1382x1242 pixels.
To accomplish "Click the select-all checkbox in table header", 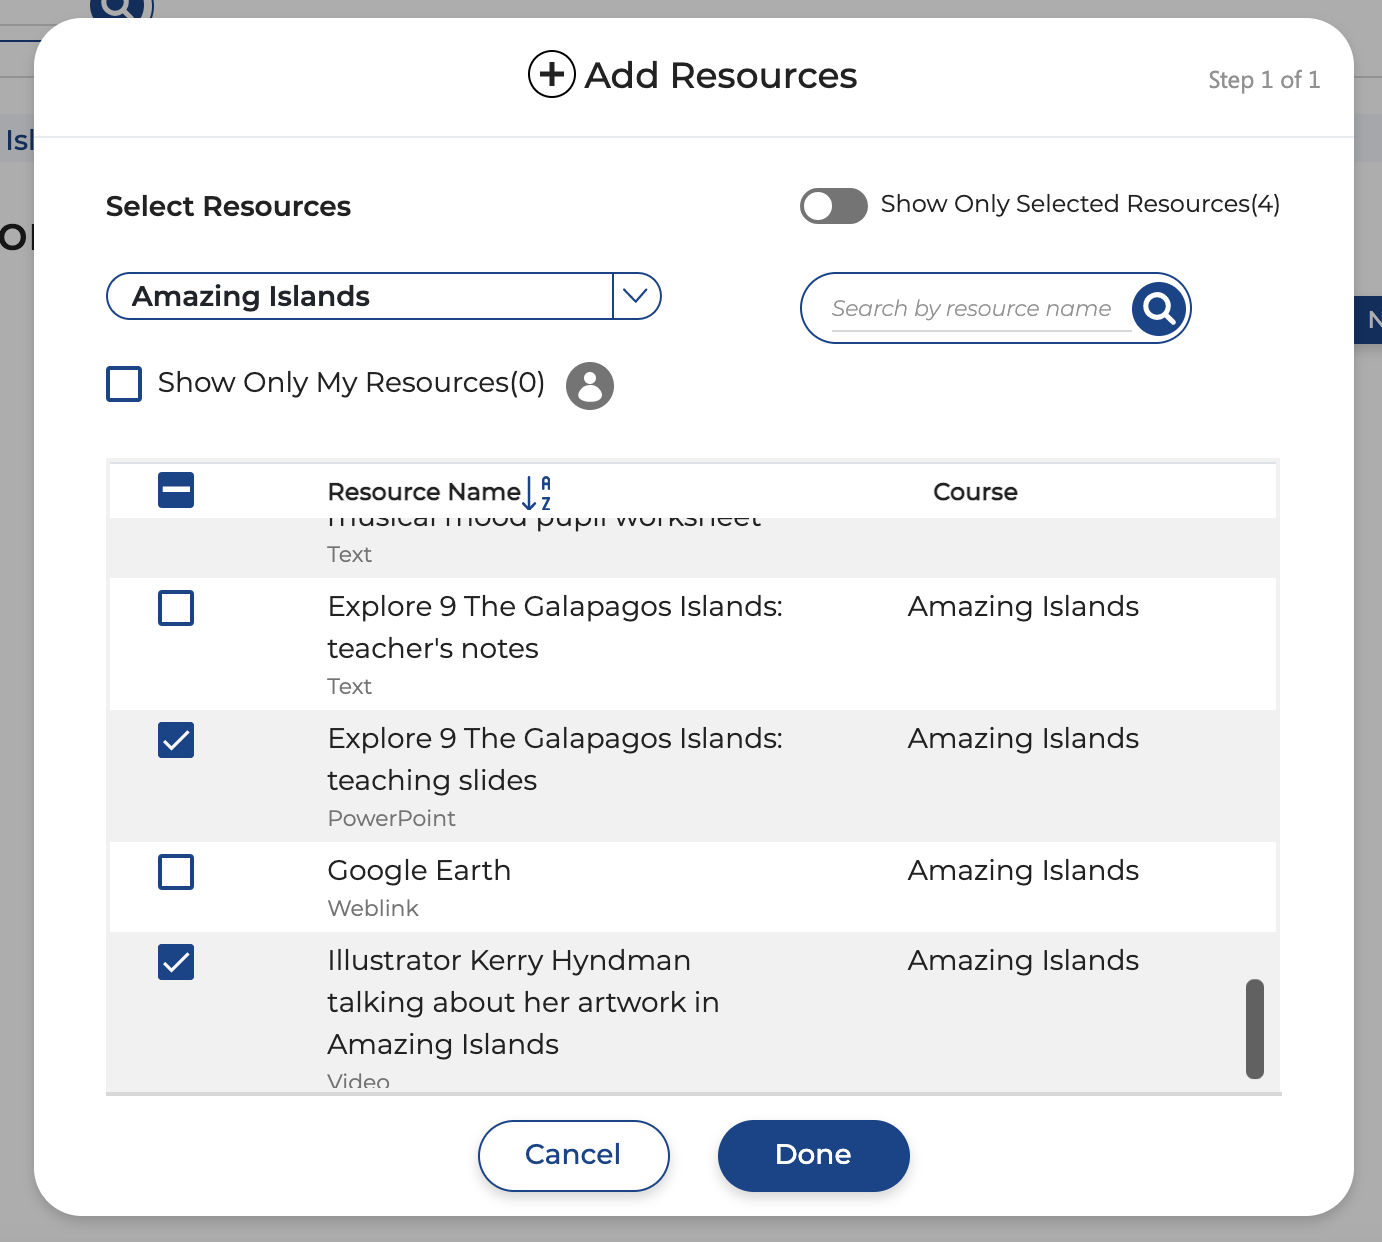I will [176, 491].
